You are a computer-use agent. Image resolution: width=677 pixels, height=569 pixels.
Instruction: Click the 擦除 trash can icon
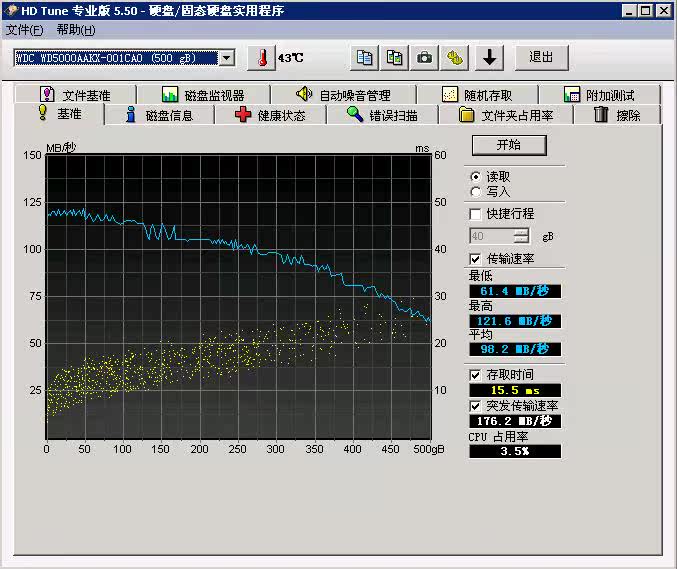pyautogui.click(x=601, y=114)
